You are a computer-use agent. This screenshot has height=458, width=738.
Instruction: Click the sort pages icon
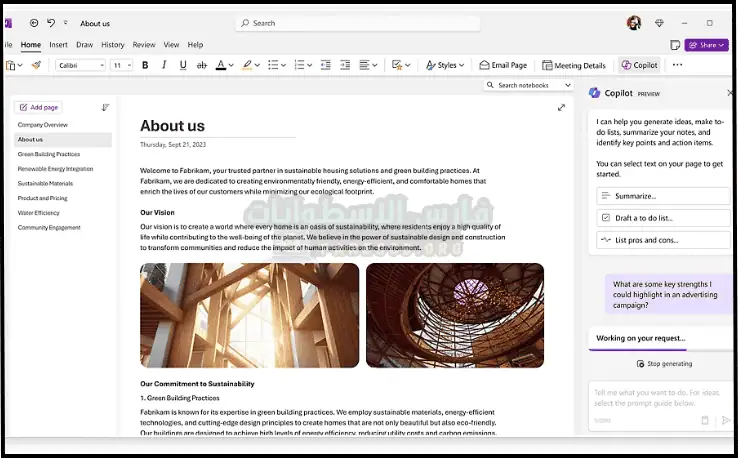point(105,107)
